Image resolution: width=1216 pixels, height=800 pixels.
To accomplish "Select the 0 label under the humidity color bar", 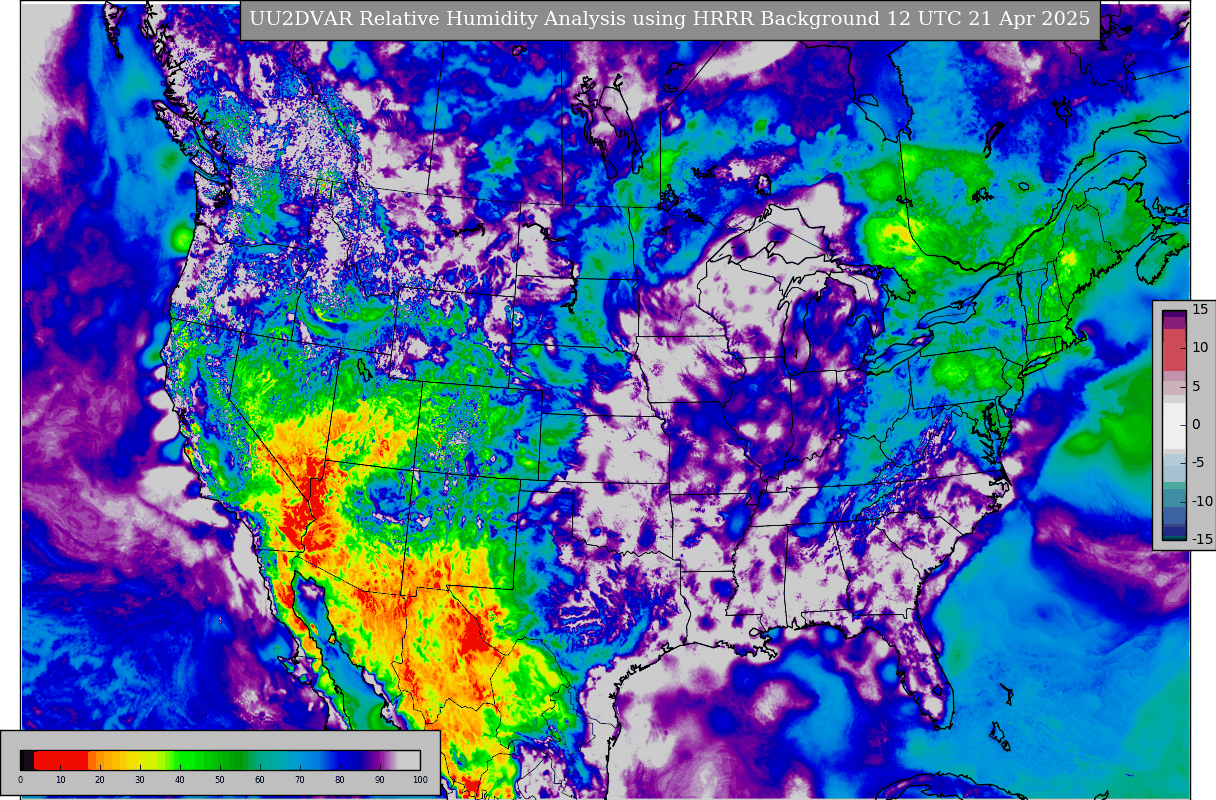I will click(x=20, y=780).
